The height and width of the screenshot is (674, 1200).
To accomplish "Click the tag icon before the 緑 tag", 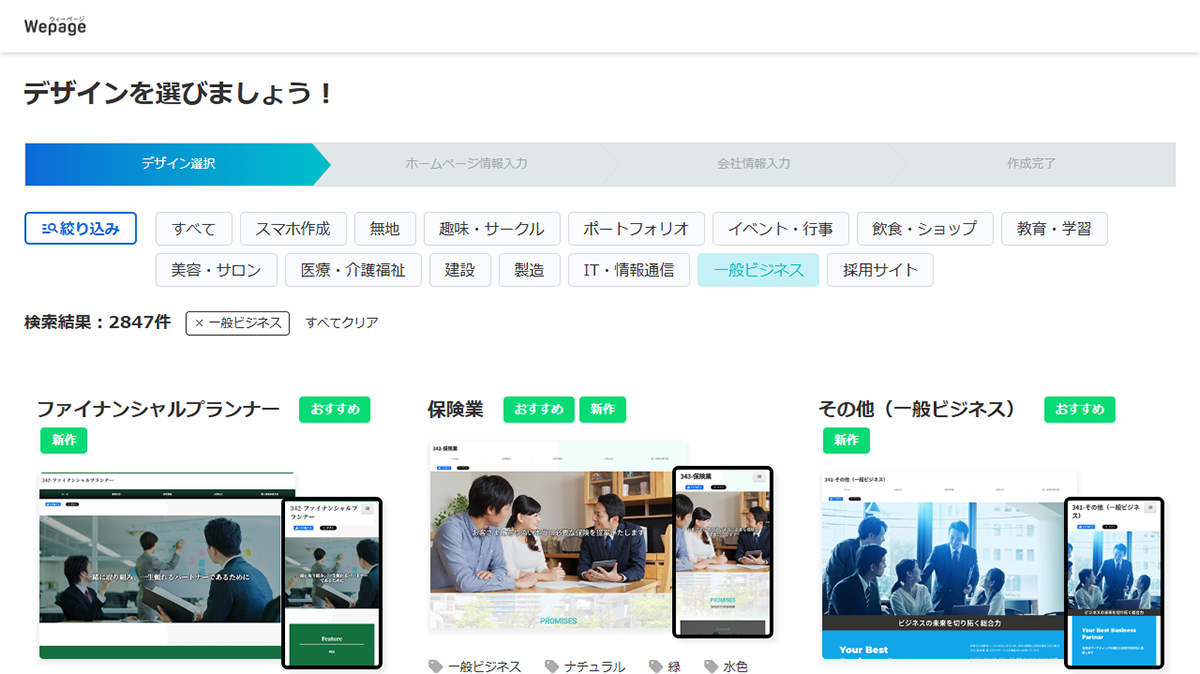I will [658, 664].
